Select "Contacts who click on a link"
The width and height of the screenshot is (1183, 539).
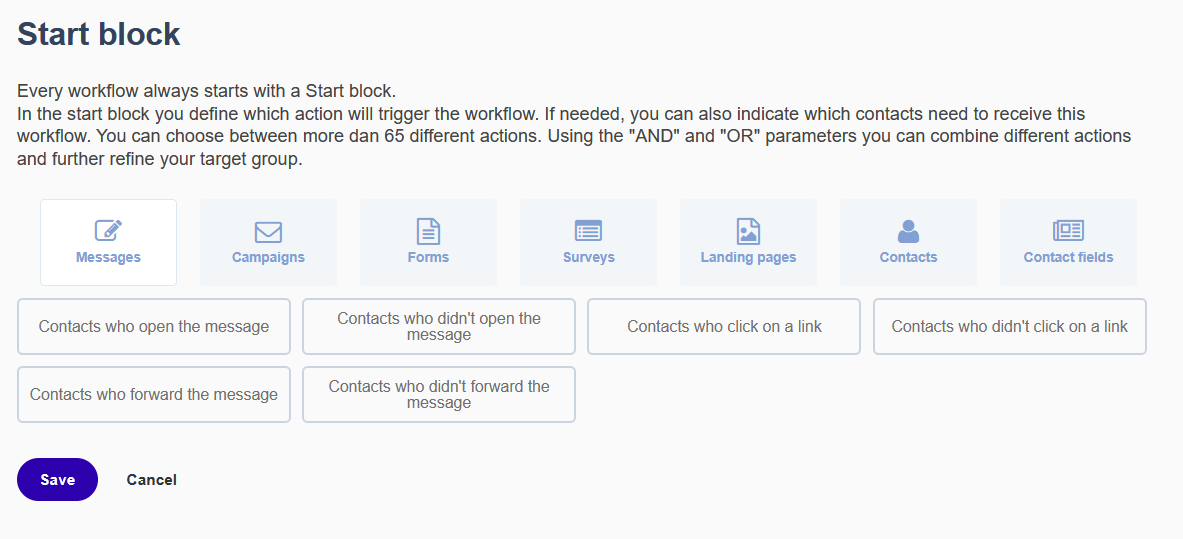[724, 327]
